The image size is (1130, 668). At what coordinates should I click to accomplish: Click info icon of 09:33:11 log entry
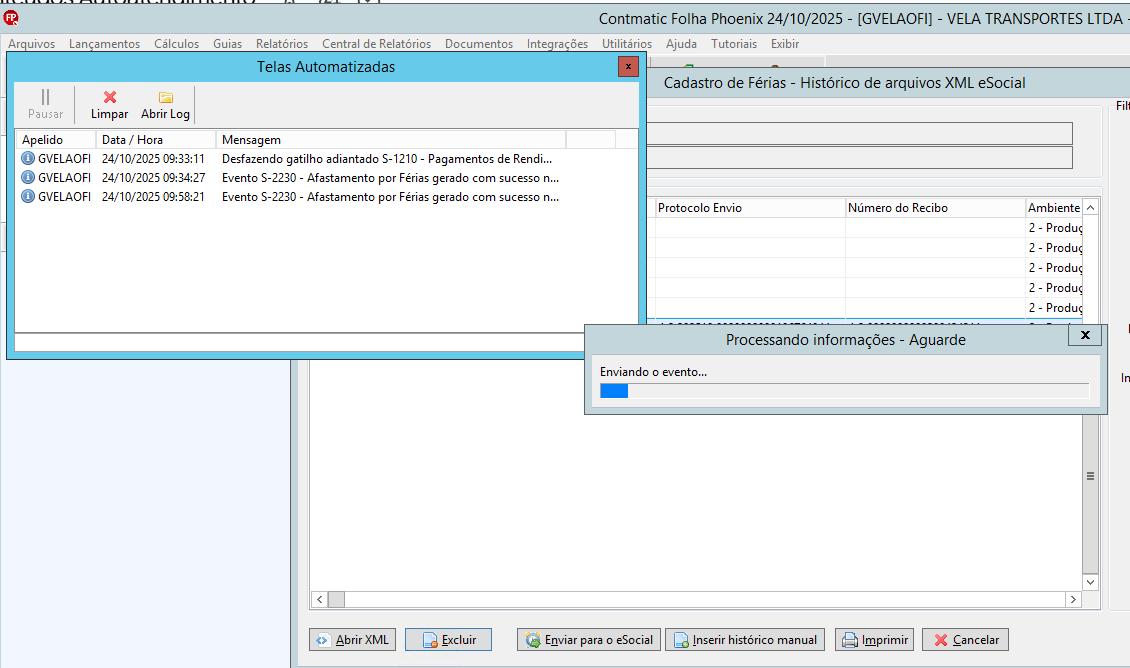point(28,159)
